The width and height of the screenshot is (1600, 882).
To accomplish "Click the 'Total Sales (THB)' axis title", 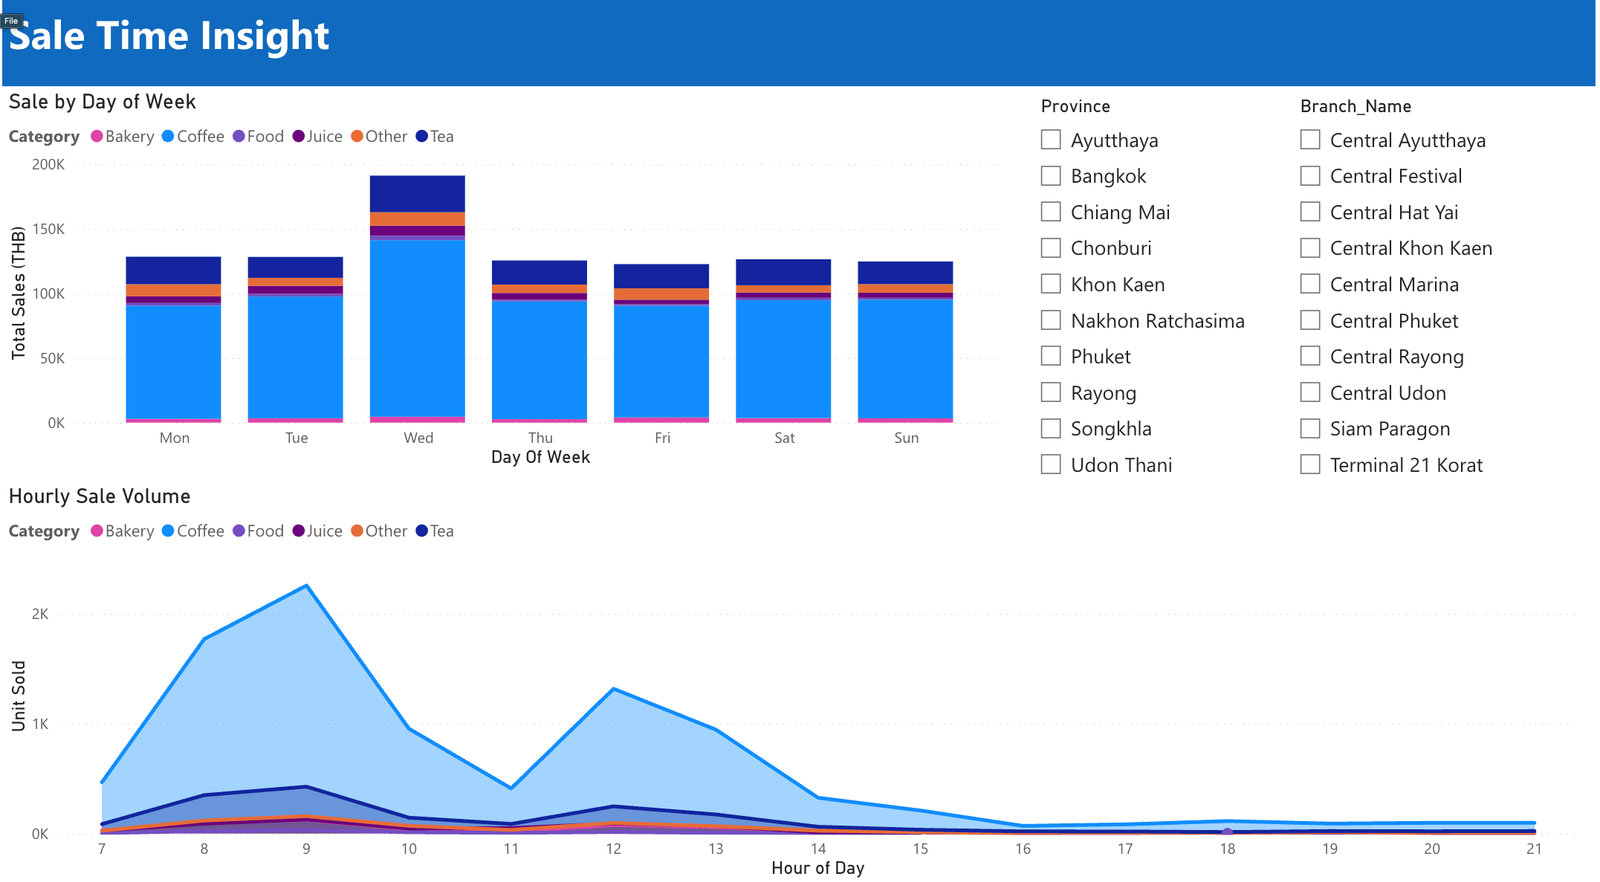I will (x=18, y=293).
